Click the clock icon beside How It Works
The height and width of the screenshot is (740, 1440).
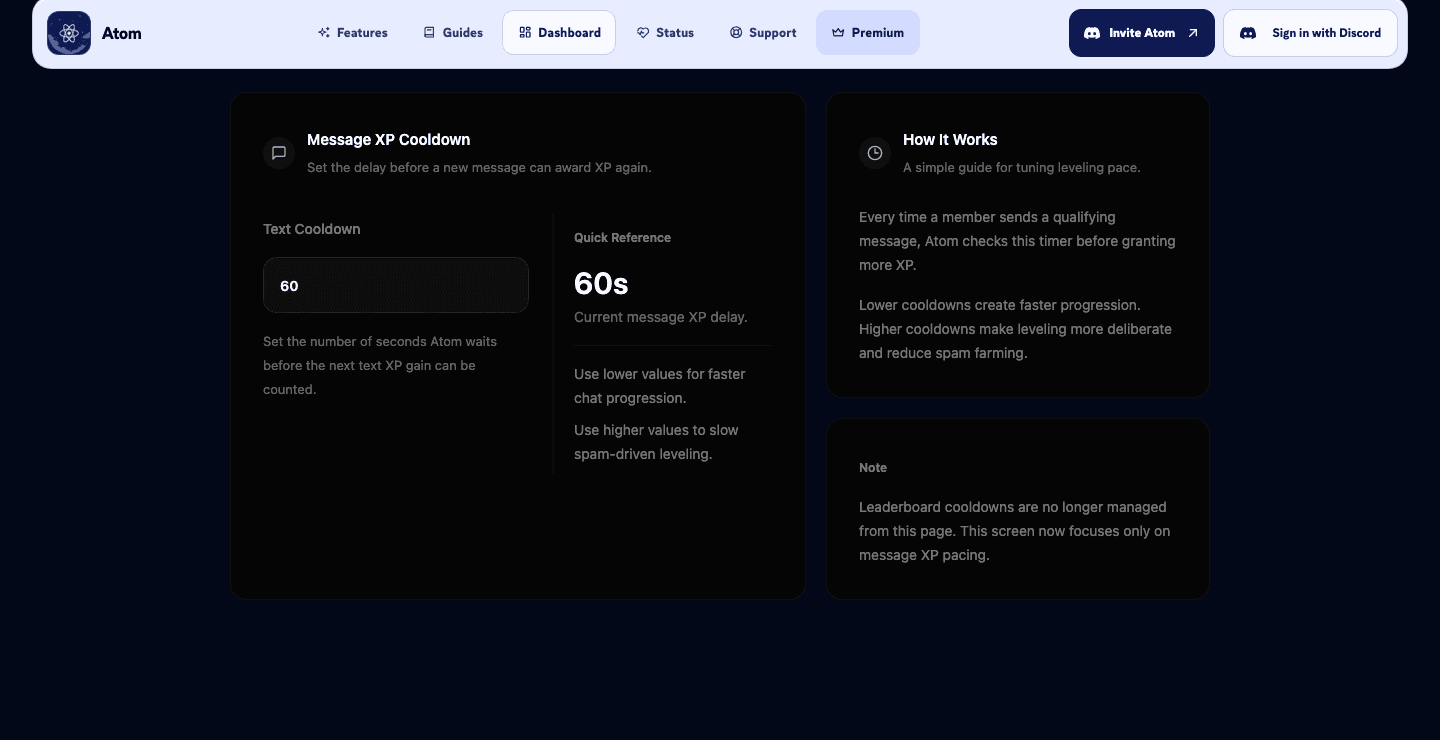coord(875,153)
